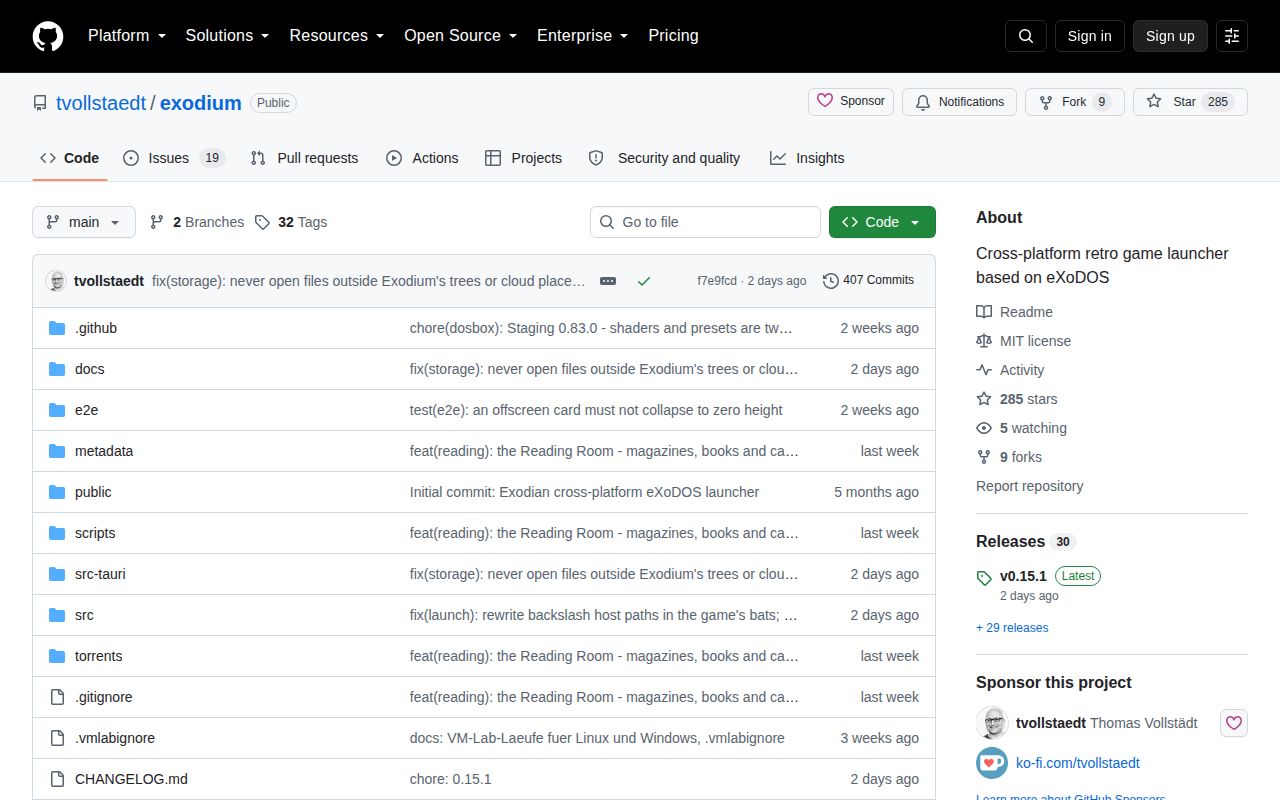Open the main branch selector dropdown
The height and width of the screenshot is (800, 1280).
tap(84, 222)
